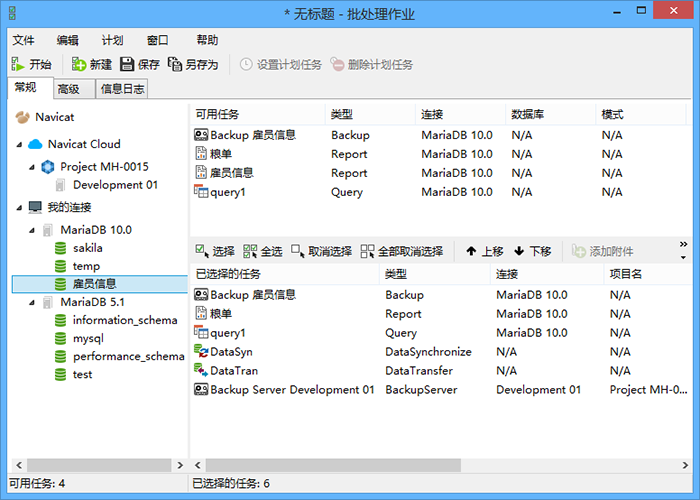Collapse the MariaDB 5.1 connection node

pyautogui.click(x=32, y=303)
